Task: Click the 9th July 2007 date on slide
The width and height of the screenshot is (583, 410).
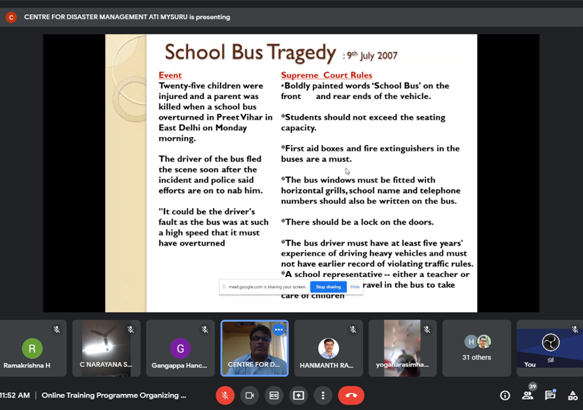Action: coord(372,55)
